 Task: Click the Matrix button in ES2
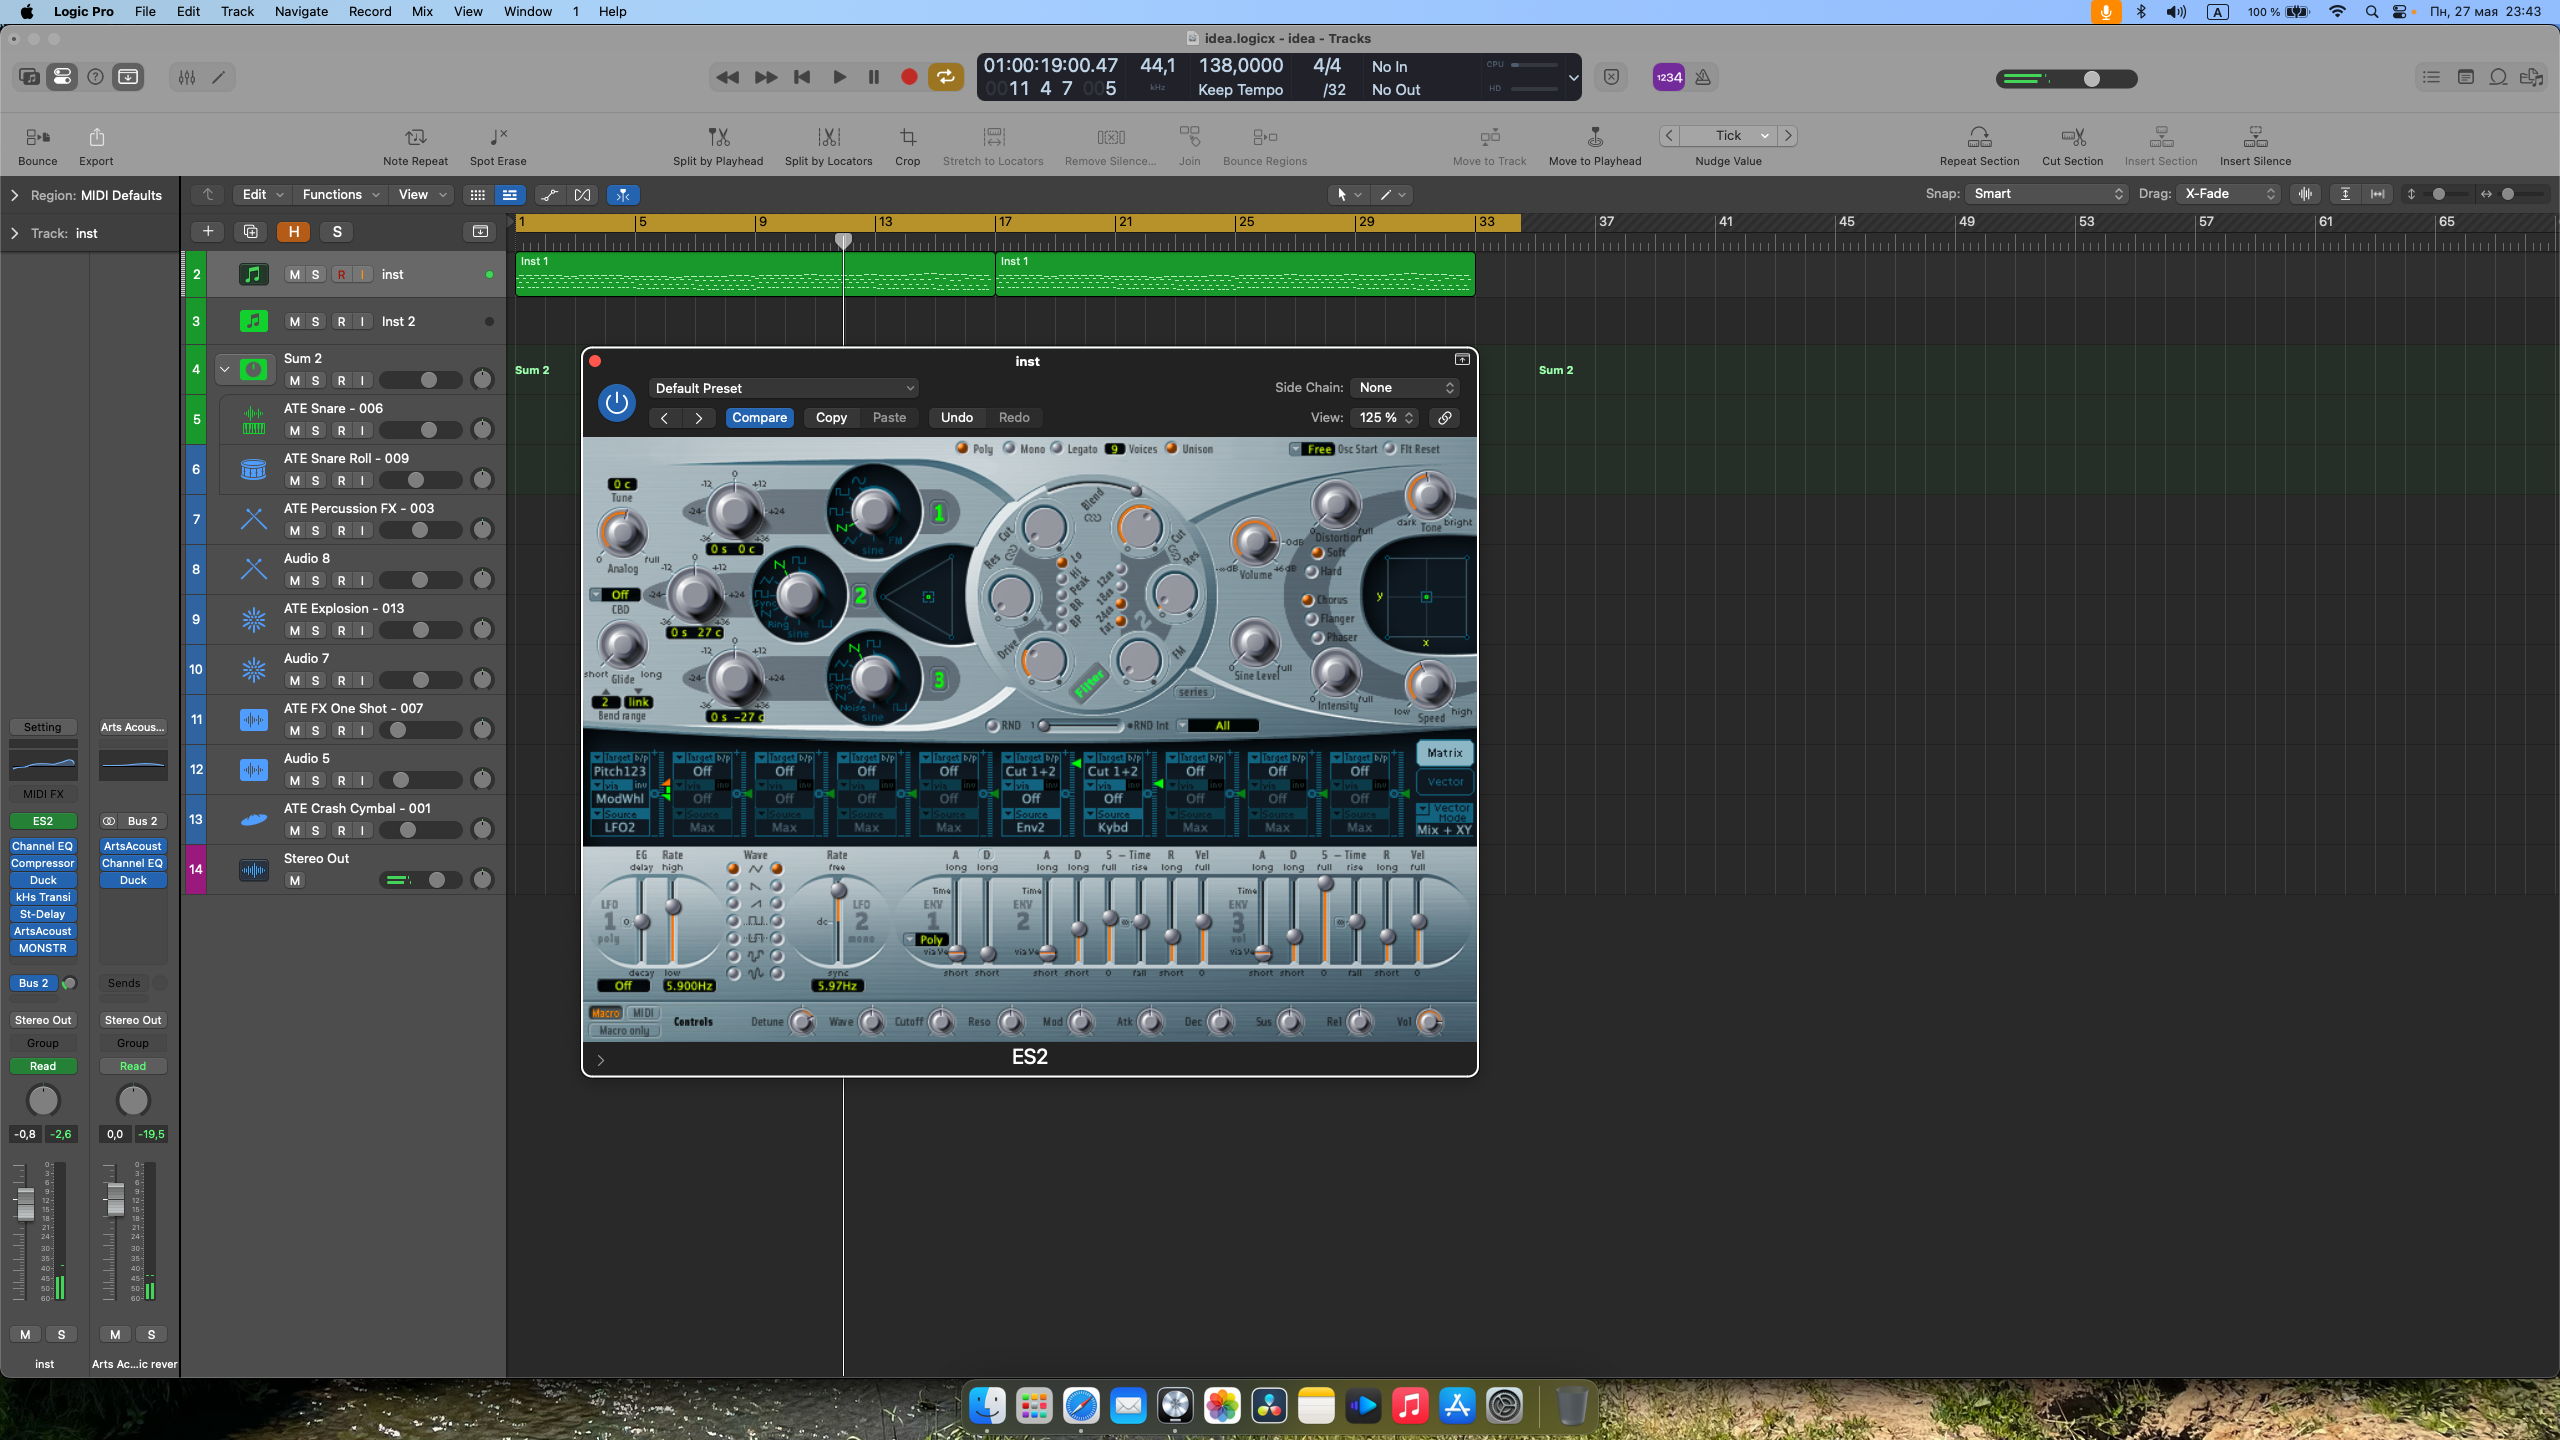click(x=1444, y=753)
